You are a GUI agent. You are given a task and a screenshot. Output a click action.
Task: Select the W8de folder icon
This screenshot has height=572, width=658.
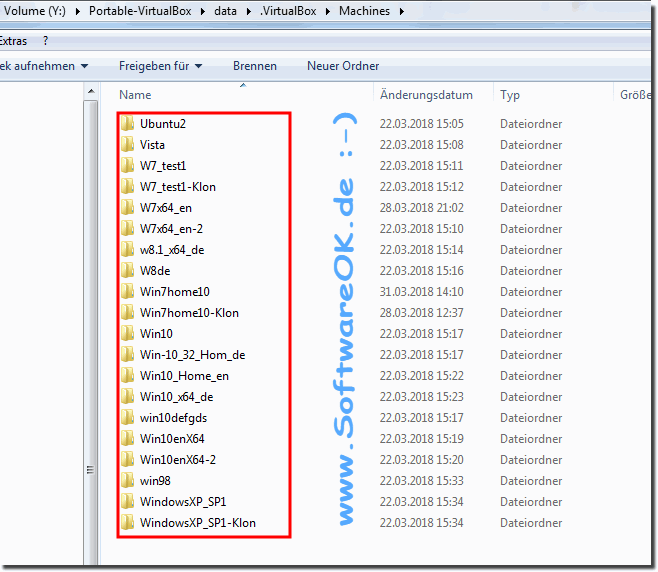click(128, 271)
